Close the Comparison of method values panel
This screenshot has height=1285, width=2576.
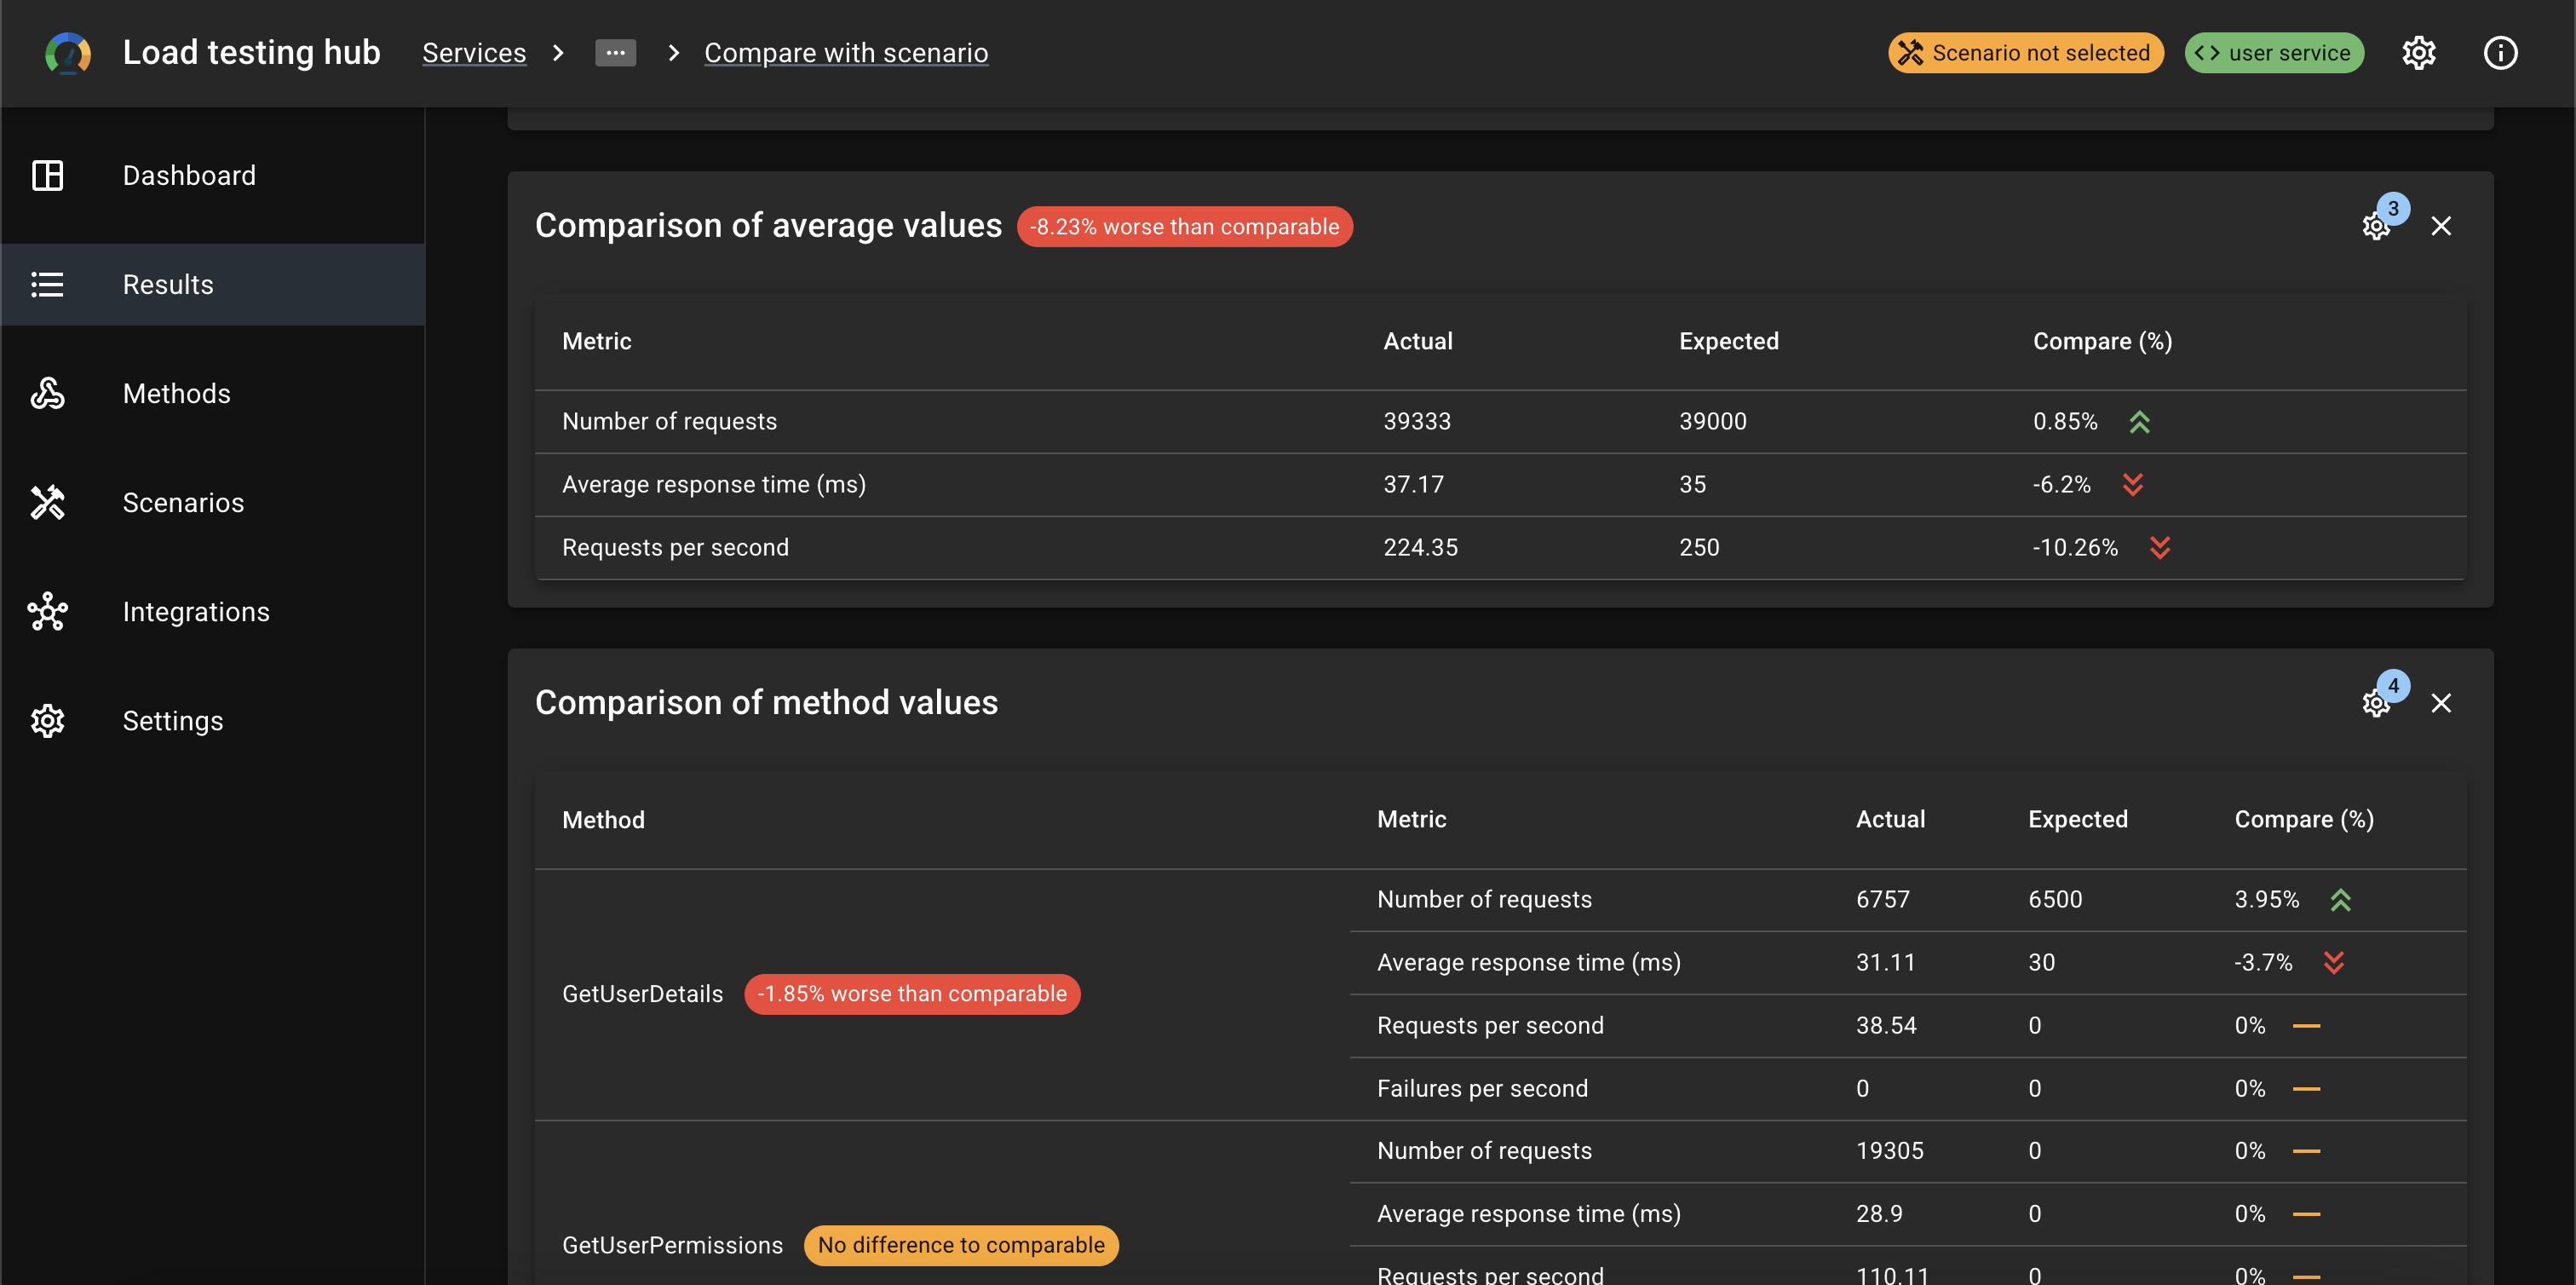[2441, 703]
